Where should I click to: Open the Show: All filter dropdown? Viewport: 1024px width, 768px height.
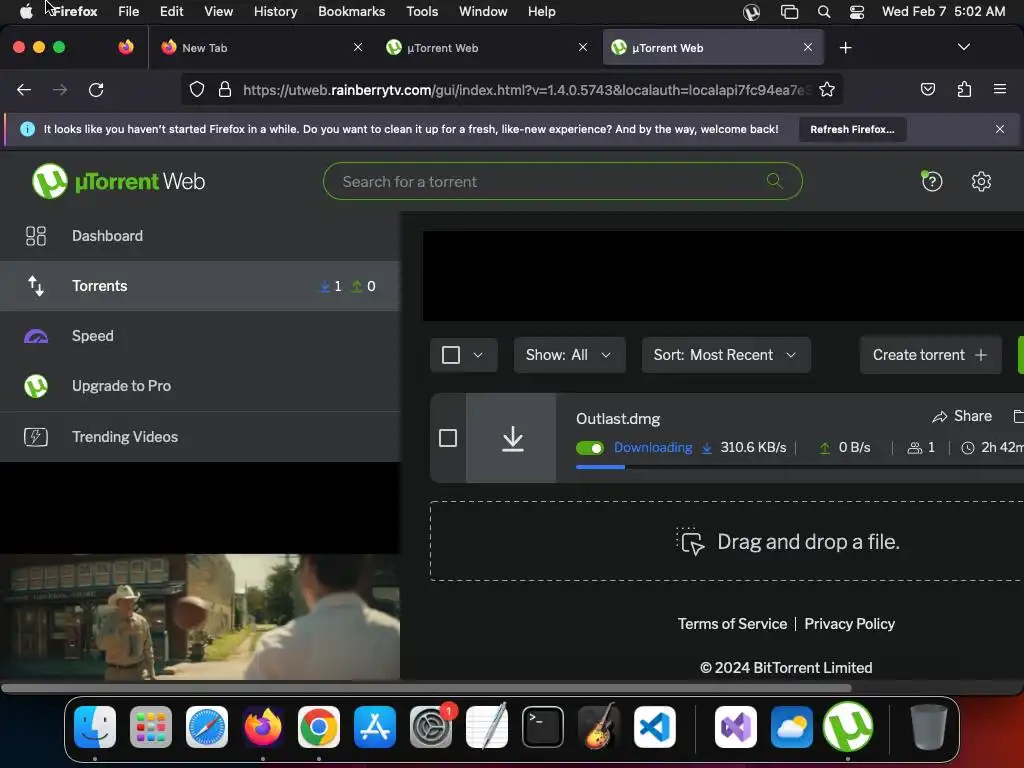(569, 355)
